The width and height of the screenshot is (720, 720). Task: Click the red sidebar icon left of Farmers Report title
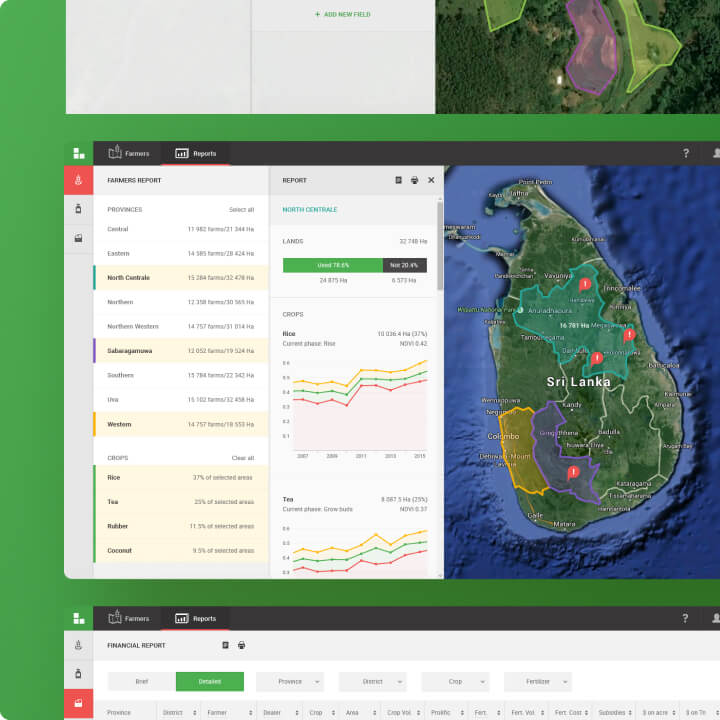79,180
